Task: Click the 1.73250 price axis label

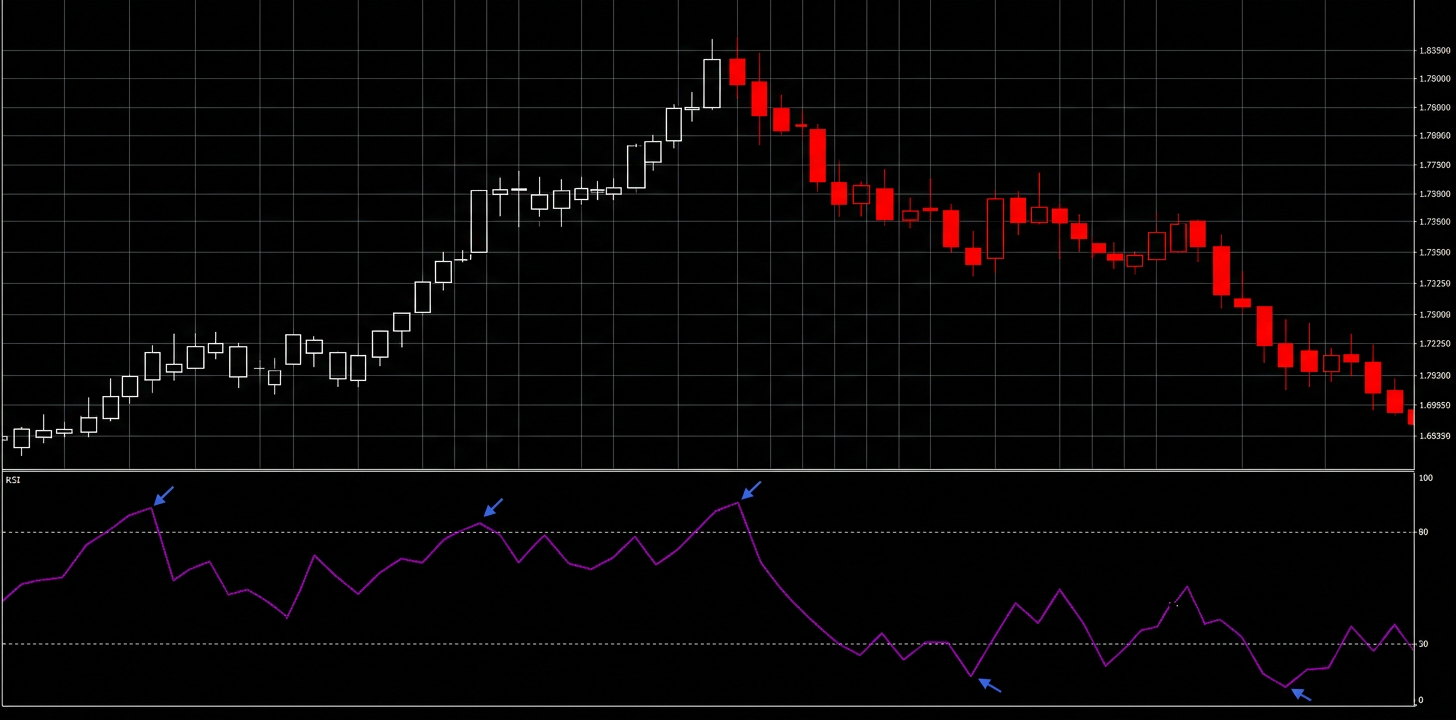Action: coord(1435,285)
